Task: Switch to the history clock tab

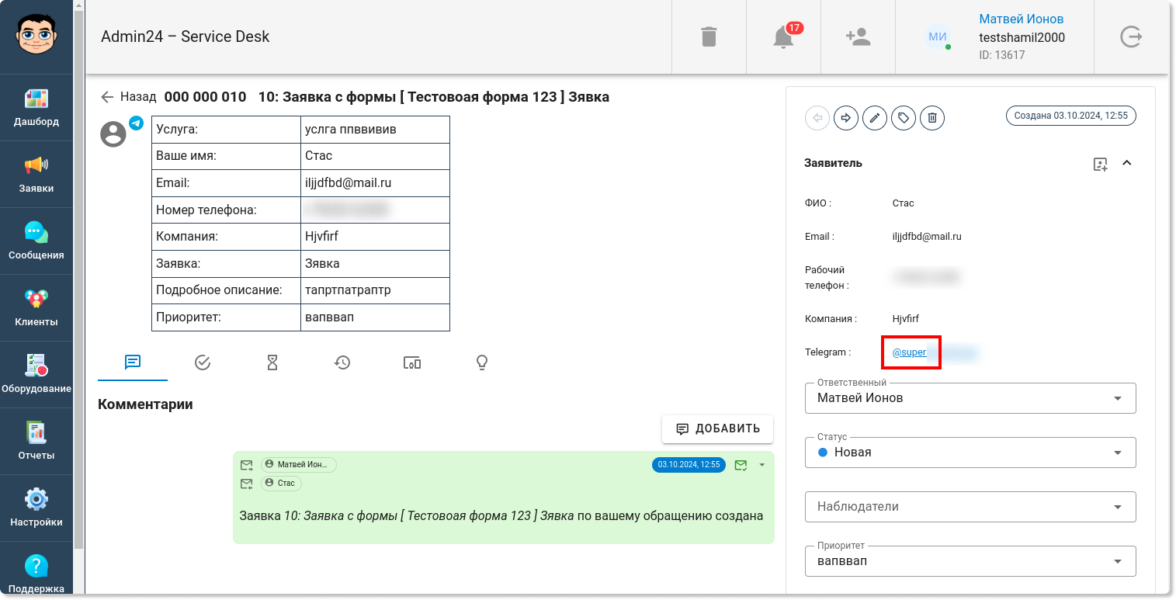Action: coord(342,363)
